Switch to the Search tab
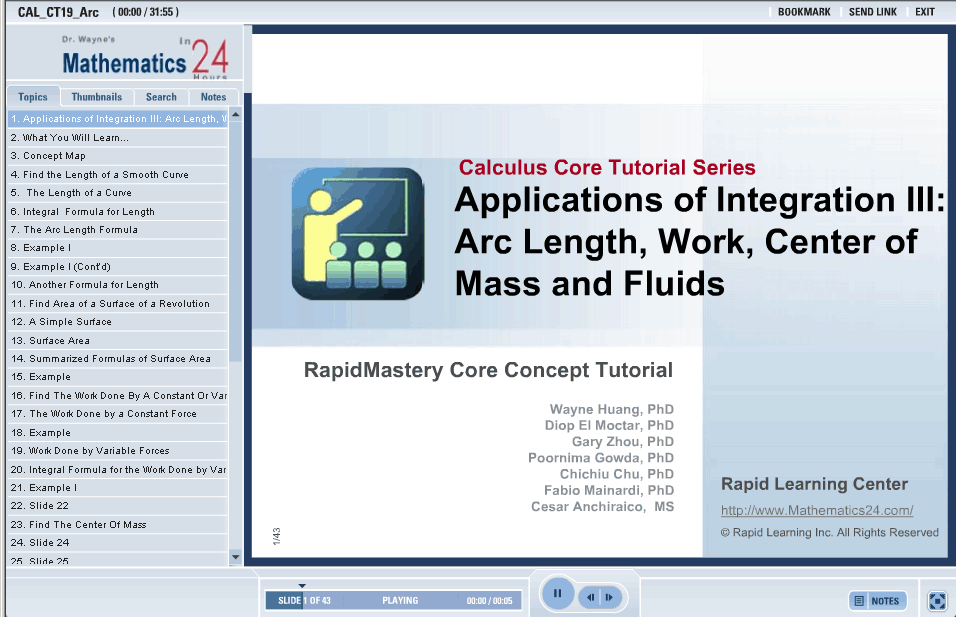The height and width of the screenshot is (617, 956). click(161, 96)
